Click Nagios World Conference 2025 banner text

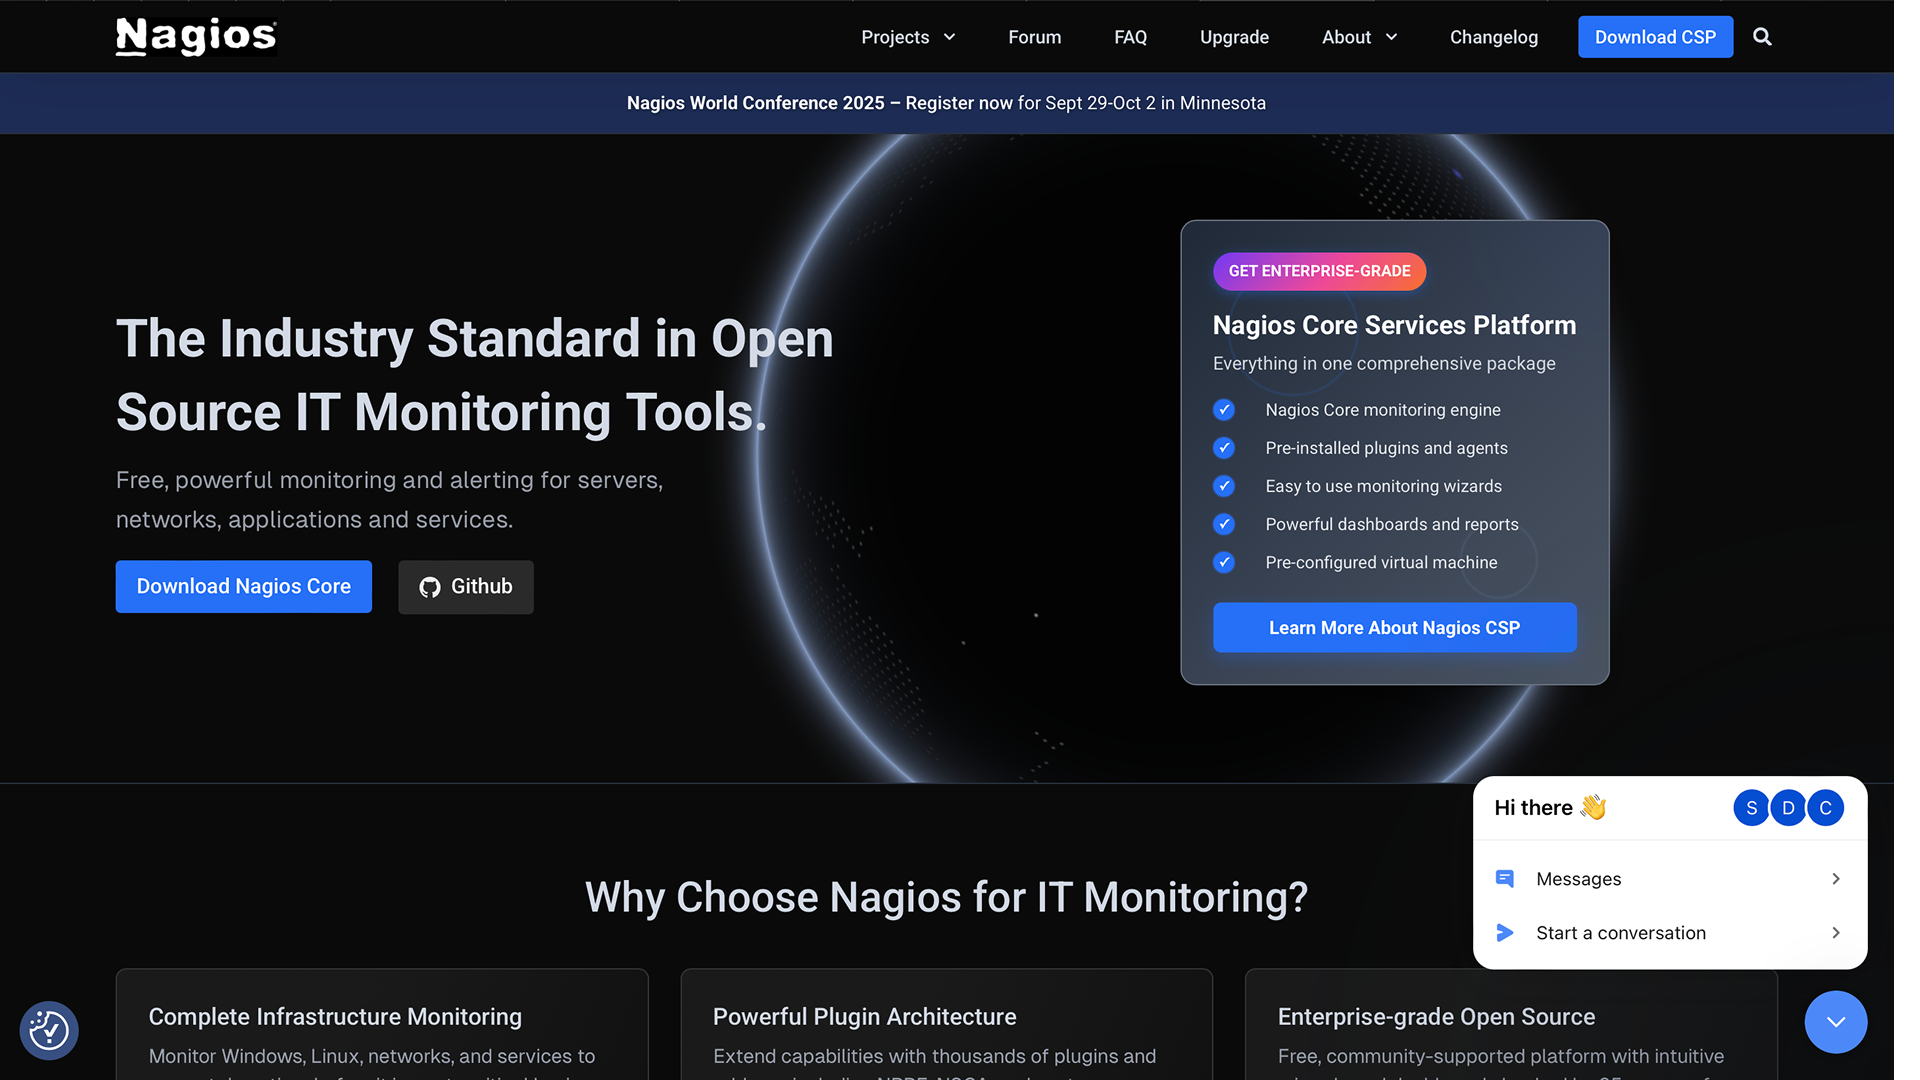(x=755, y=103)
